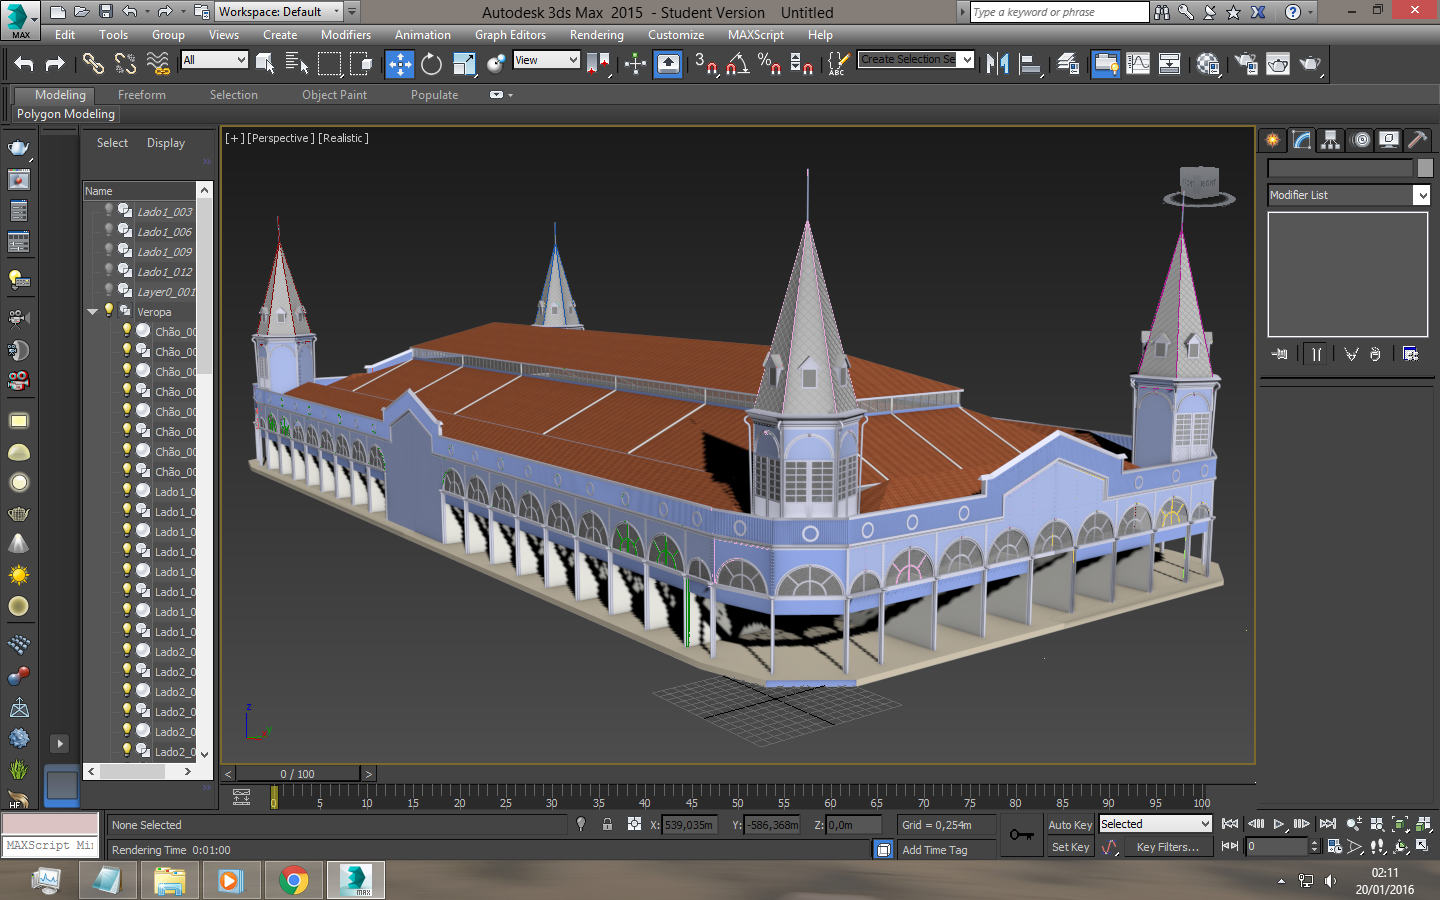The image size is (1440, 900).
Task: Open Curve Editor from main toolbar
Action: point(1138,64)
